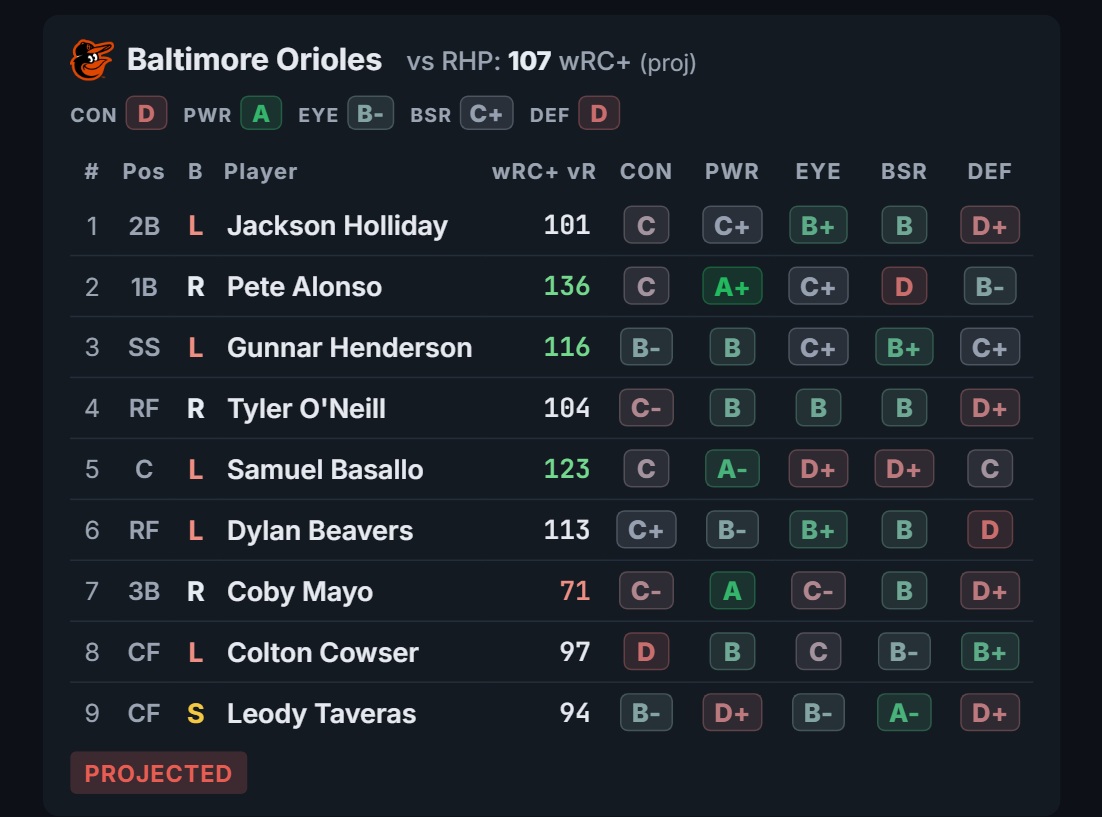This screenshot has width=1102, height=817.
Task: Click the team DEF grade D badge
Action: [599, 113]
